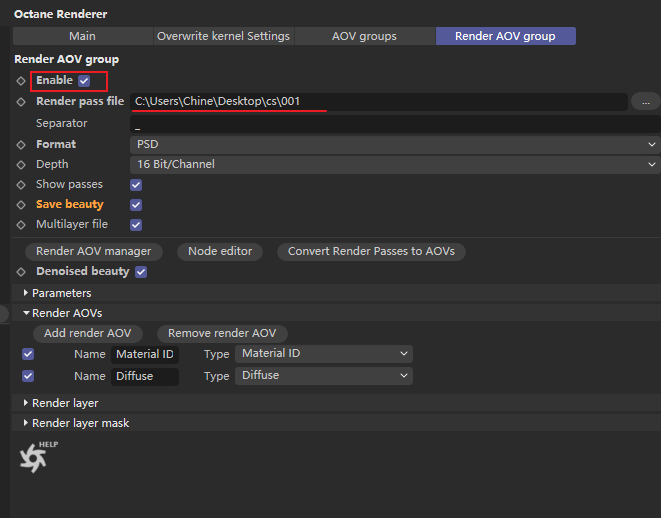Click the Separator input field
The height and width of the screenshot is (518, 661).
pyautogui.click(x=395, y=124)
